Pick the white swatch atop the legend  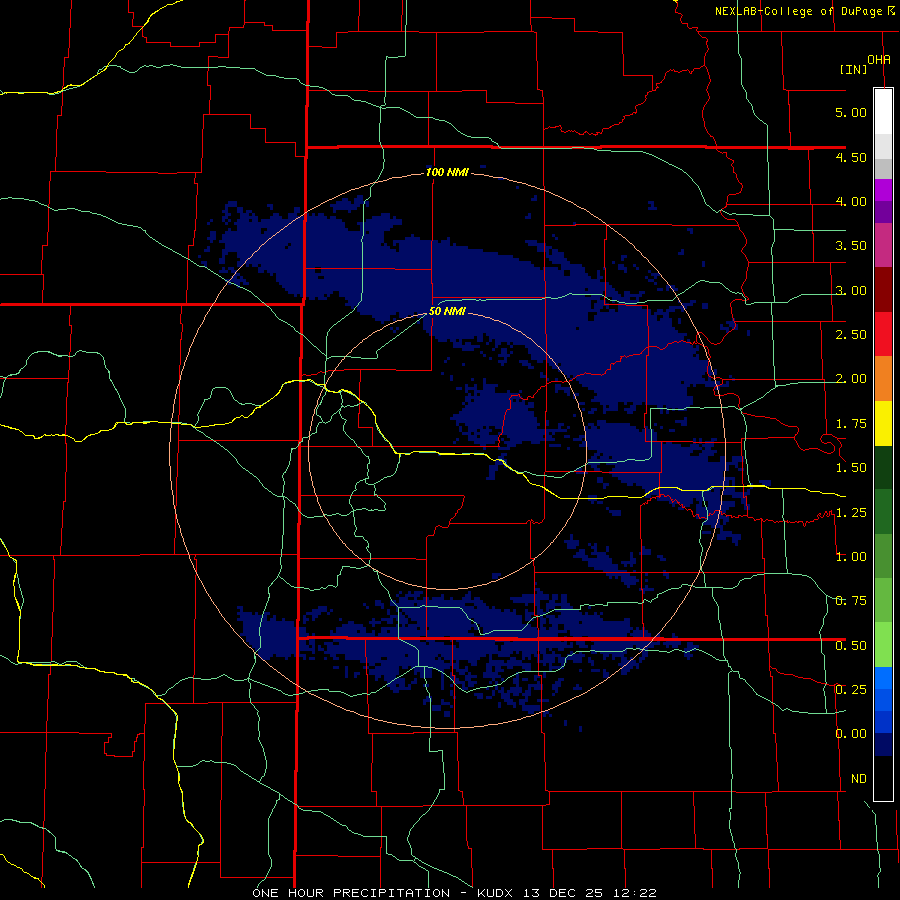(883, 111)
